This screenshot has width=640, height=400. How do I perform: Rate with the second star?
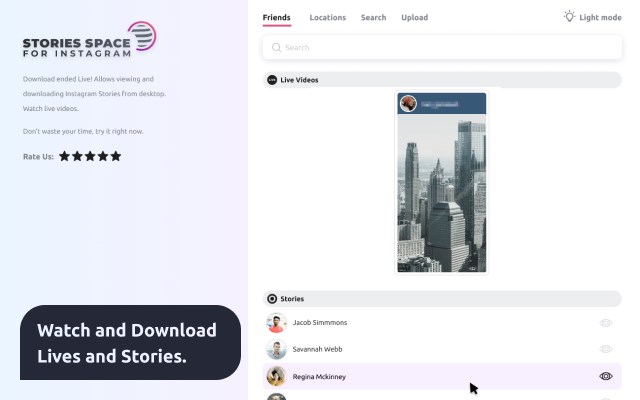(x=77, y=156)
